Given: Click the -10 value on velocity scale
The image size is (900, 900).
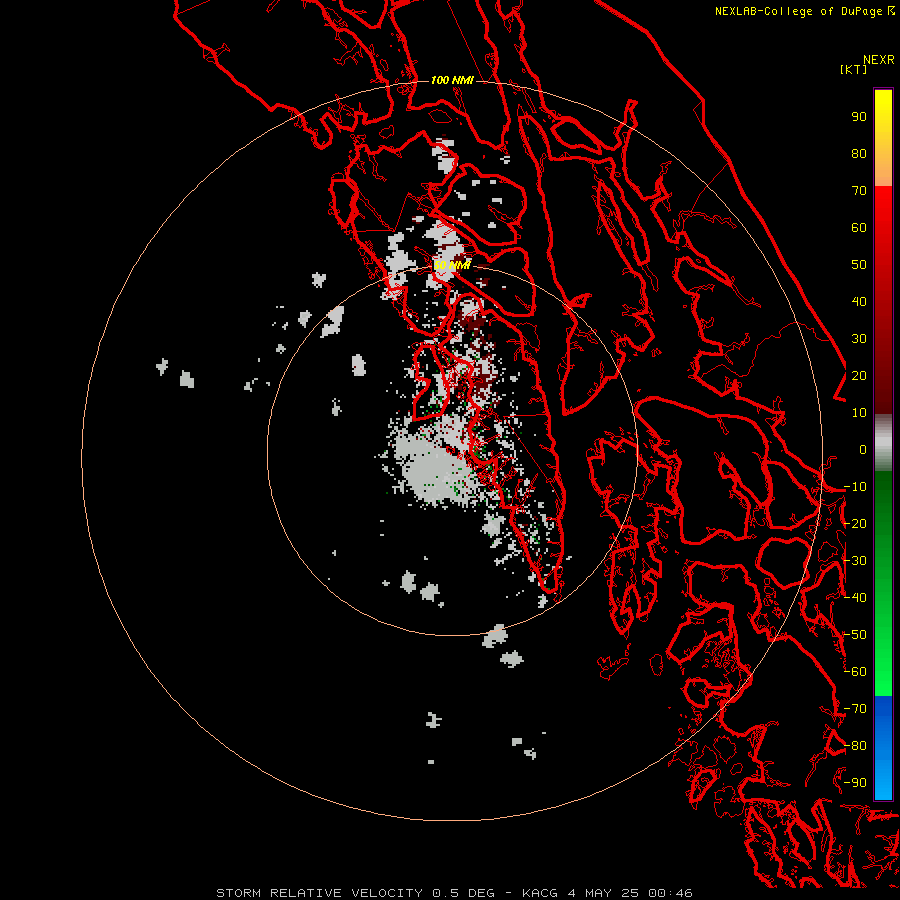Looking at the screenshot, I should [x=855, y=487].
